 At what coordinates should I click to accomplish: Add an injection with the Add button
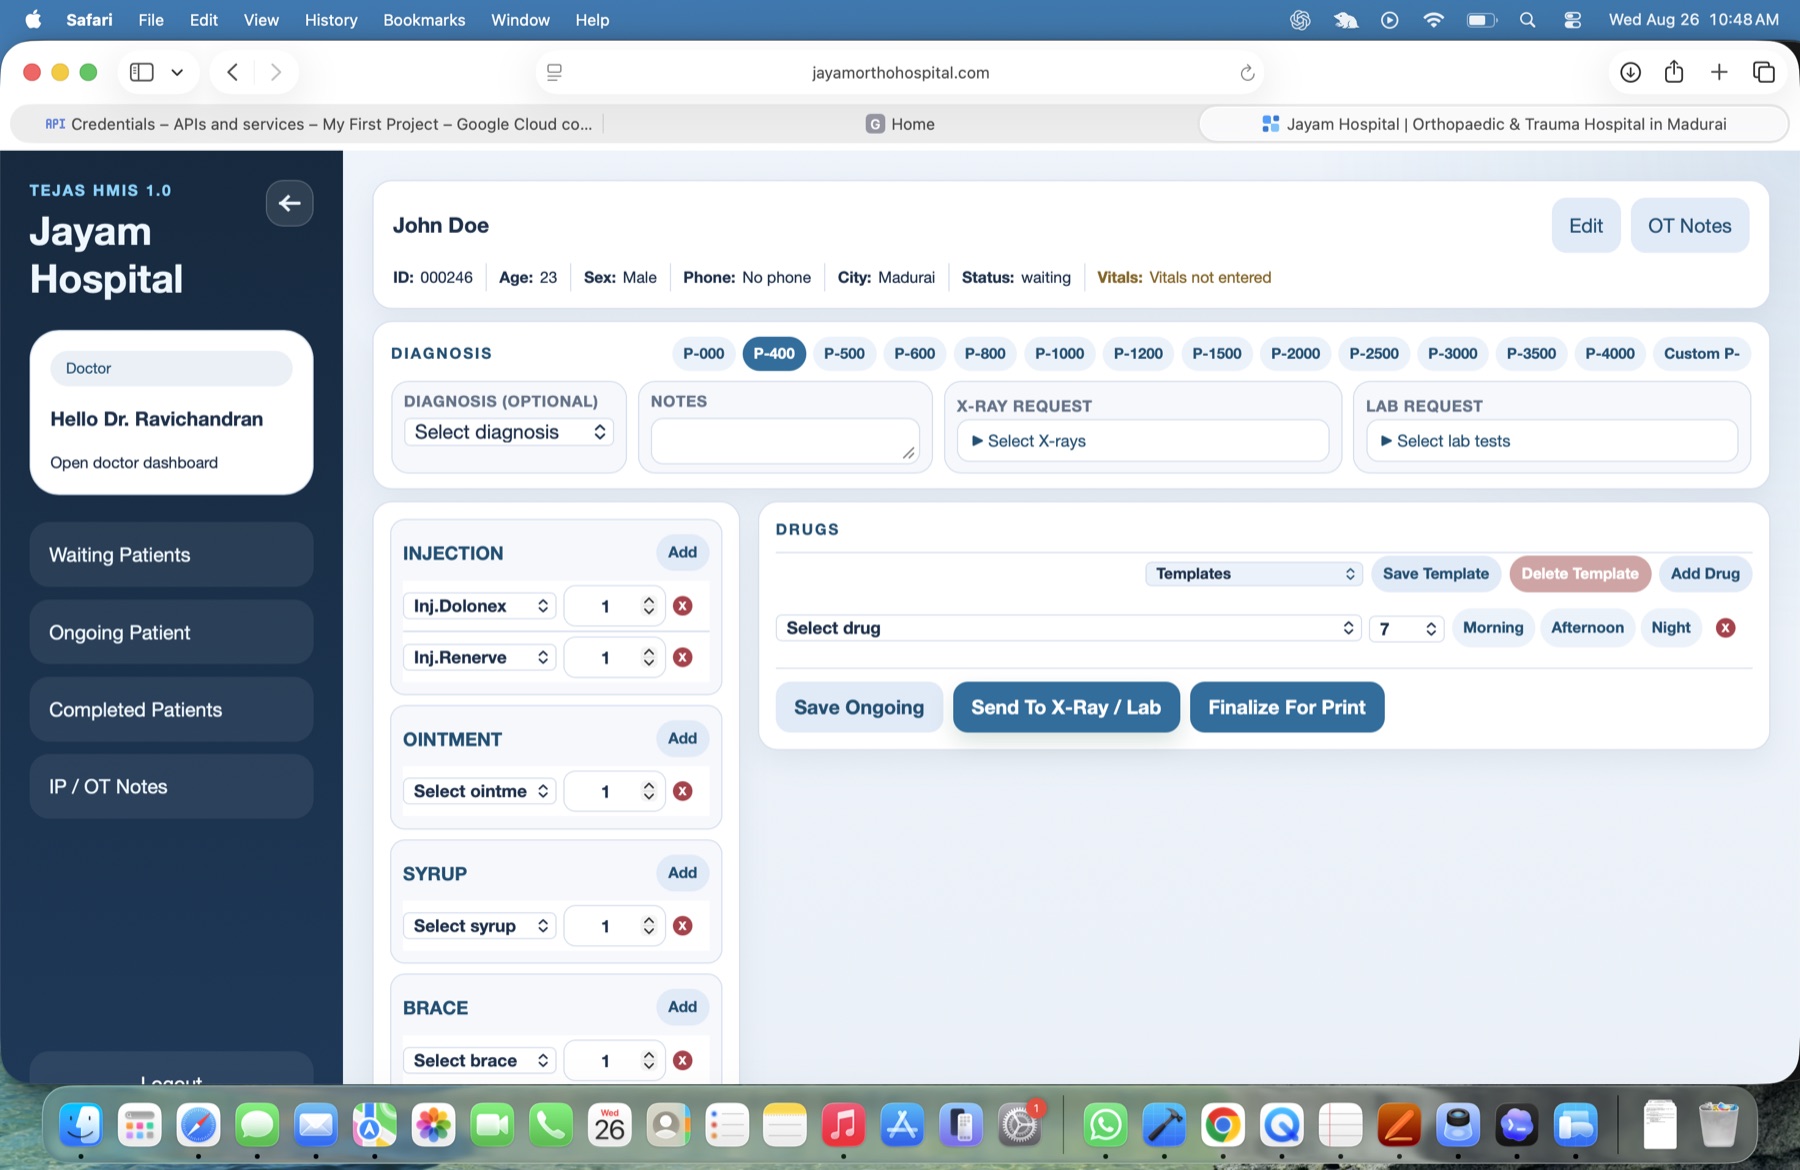pyautogui.click(x=683, y=552)
